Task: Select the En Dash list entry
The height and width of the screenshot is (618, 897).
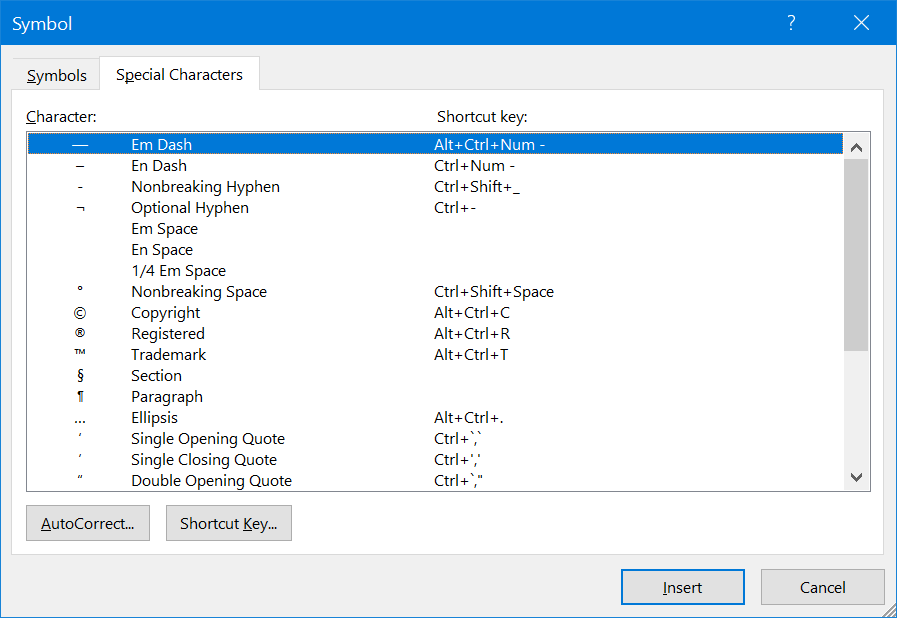Action: (x=158, y=166)
